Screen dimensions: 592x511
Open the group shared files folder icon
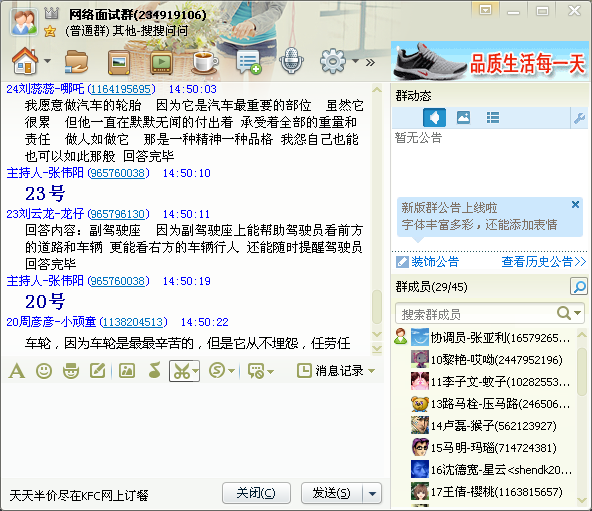point(76,62)
